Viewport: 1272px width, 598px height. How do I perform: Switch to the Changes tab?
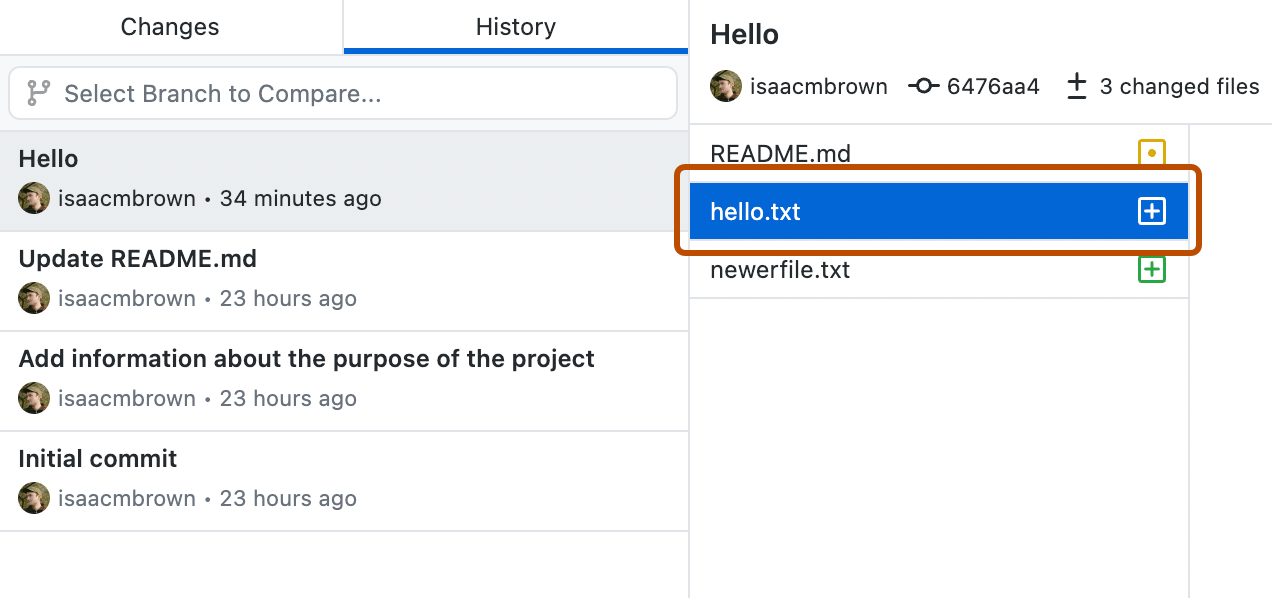pyautogui.click(x=169, y=26)
